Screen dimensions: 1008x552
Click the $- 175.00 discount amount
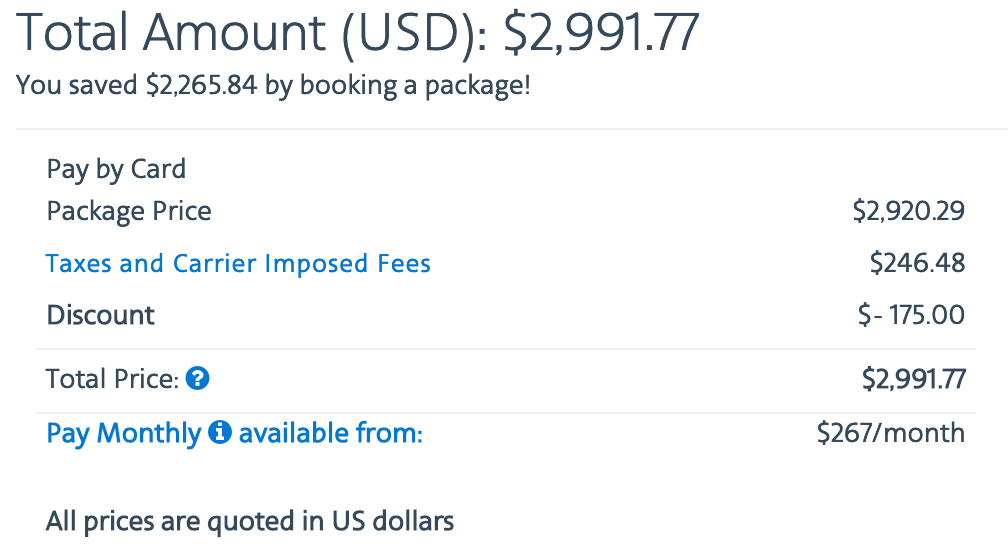tap(911, 316)
